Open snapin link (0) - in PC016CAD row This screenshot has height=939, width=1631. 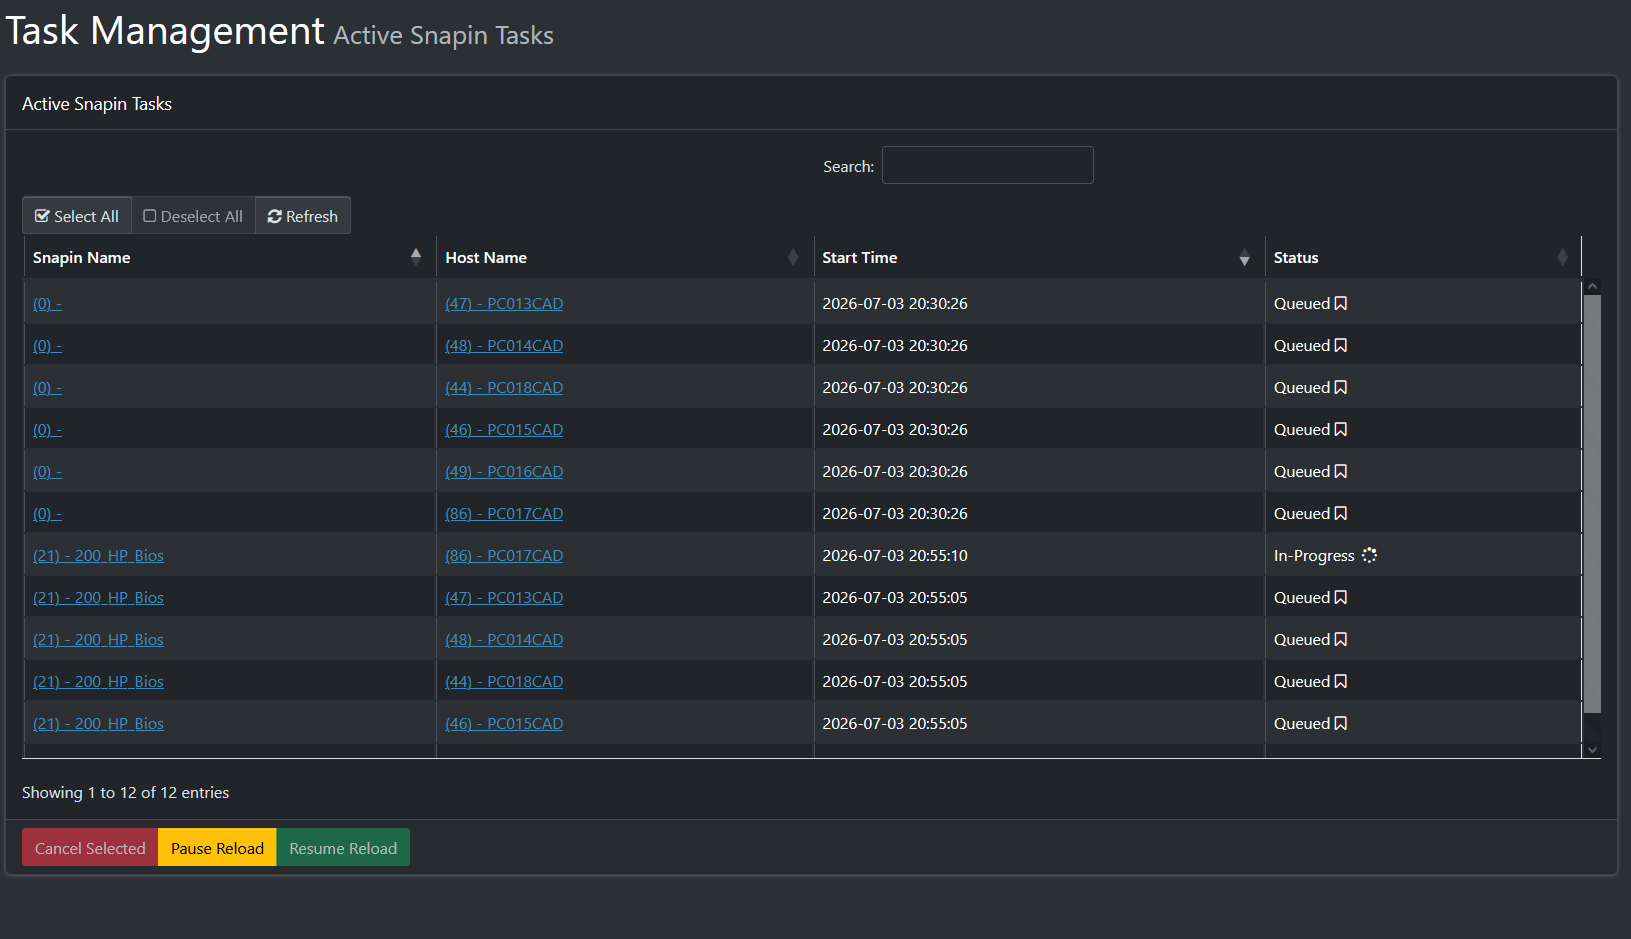(x=47, y=471)
